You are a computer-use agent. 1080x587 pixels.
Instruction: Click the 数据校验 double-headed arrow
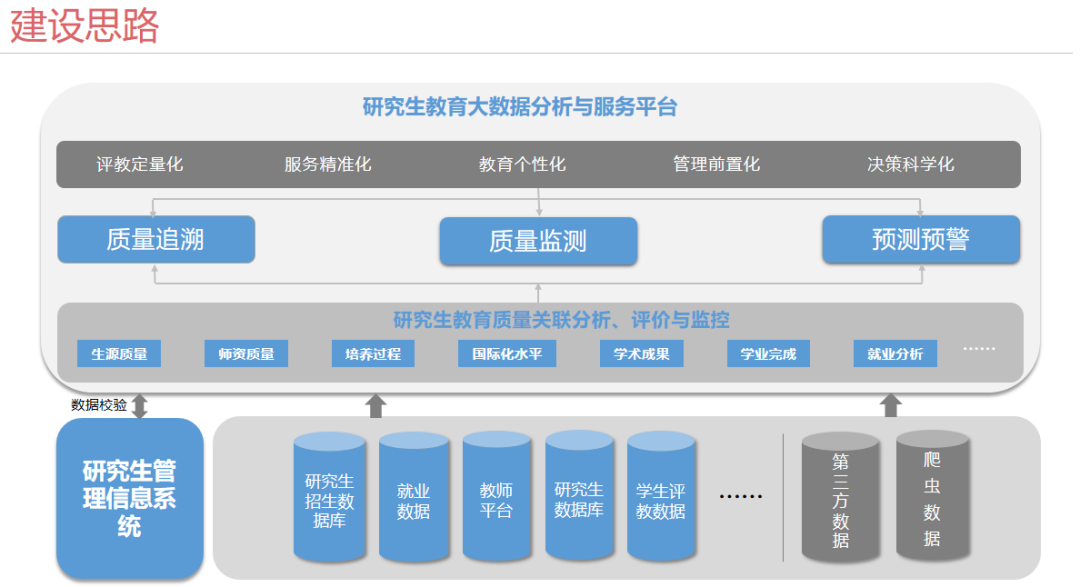pos(140,405)
